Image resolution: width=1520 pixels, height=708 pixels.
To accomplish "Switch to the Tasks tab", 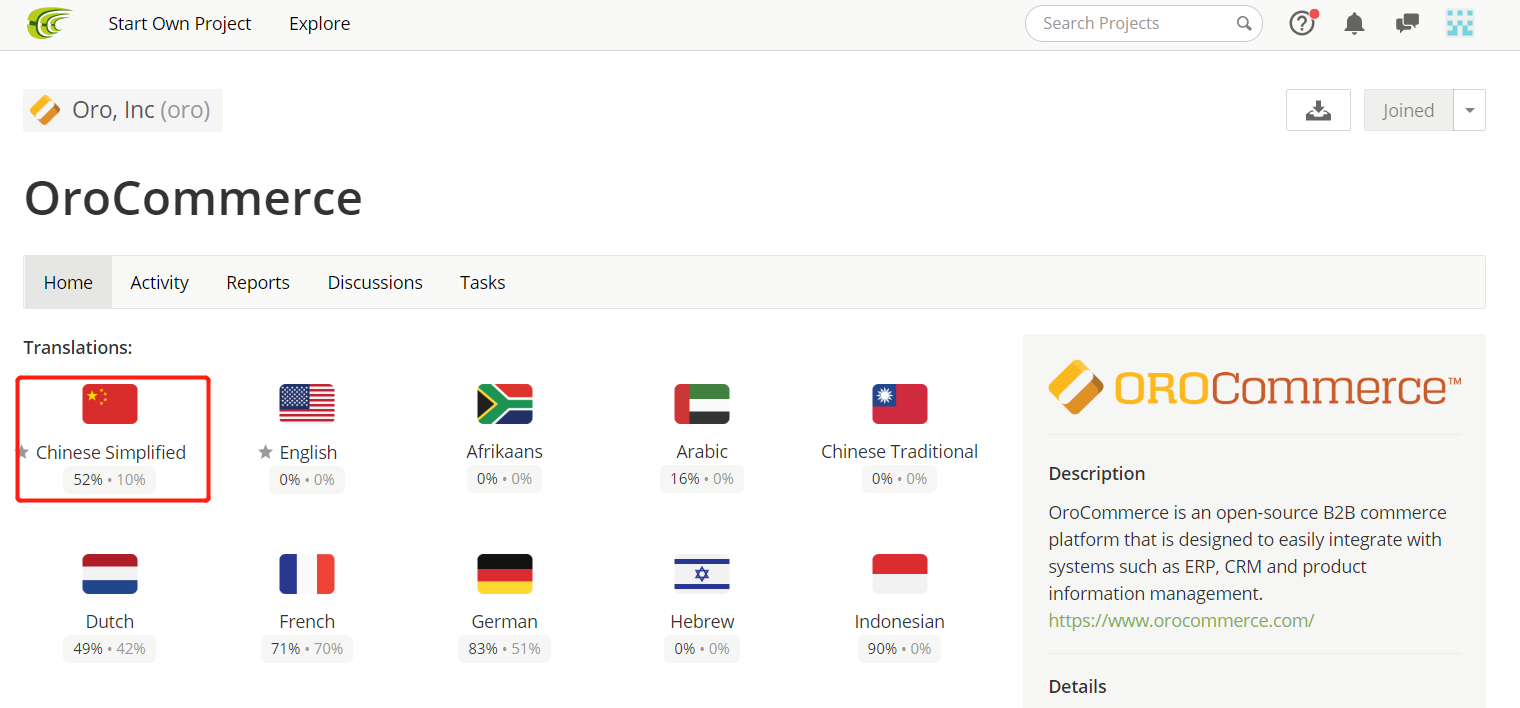I will pos(483,282).
